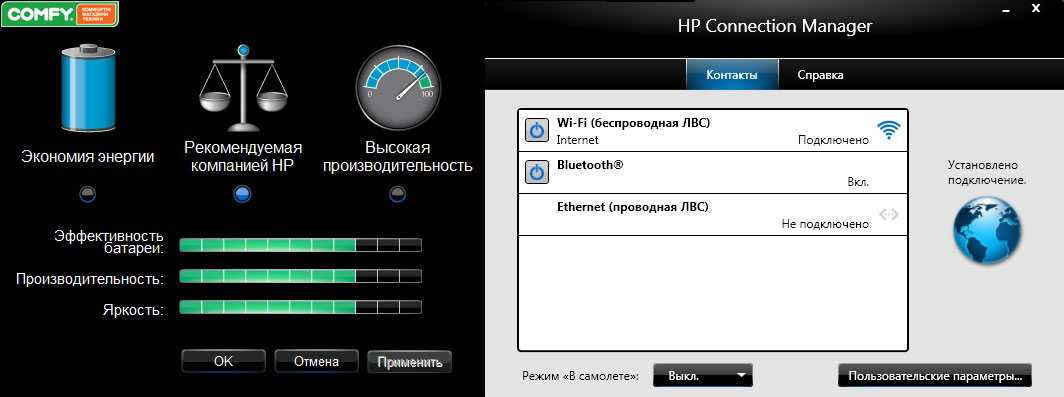Select the Рекомендуемая компанией HP radio button

point(243,194)
